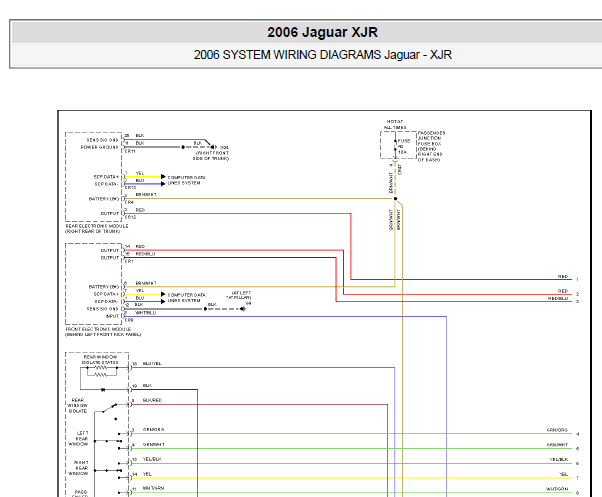
Task: Click the resistor symbols under isolate status
Action: click(101, 371)
